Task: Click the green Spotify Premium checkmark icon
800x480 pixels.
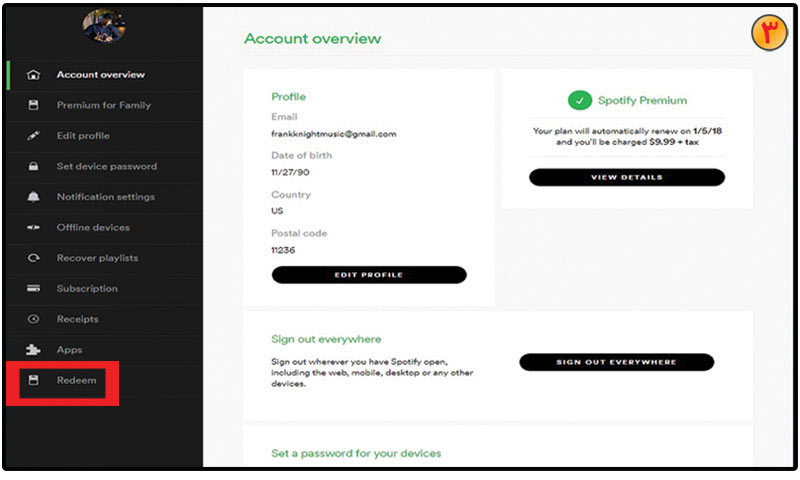Action: [580, 100]
